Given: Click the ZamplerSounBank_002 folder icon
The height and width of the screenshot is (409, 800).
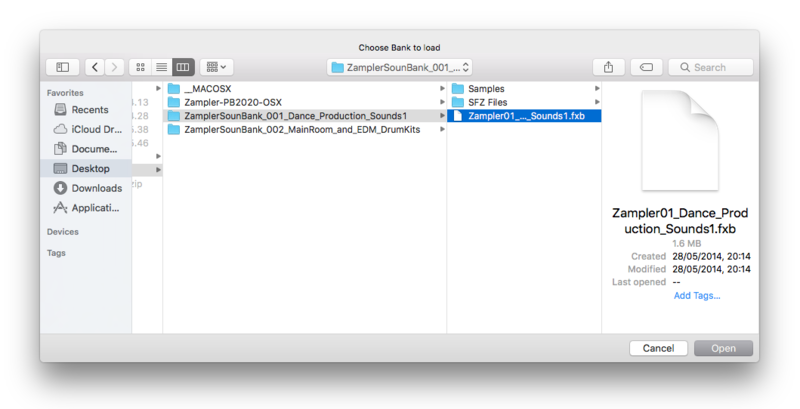Looking at the screenshot, I should 174,130.
